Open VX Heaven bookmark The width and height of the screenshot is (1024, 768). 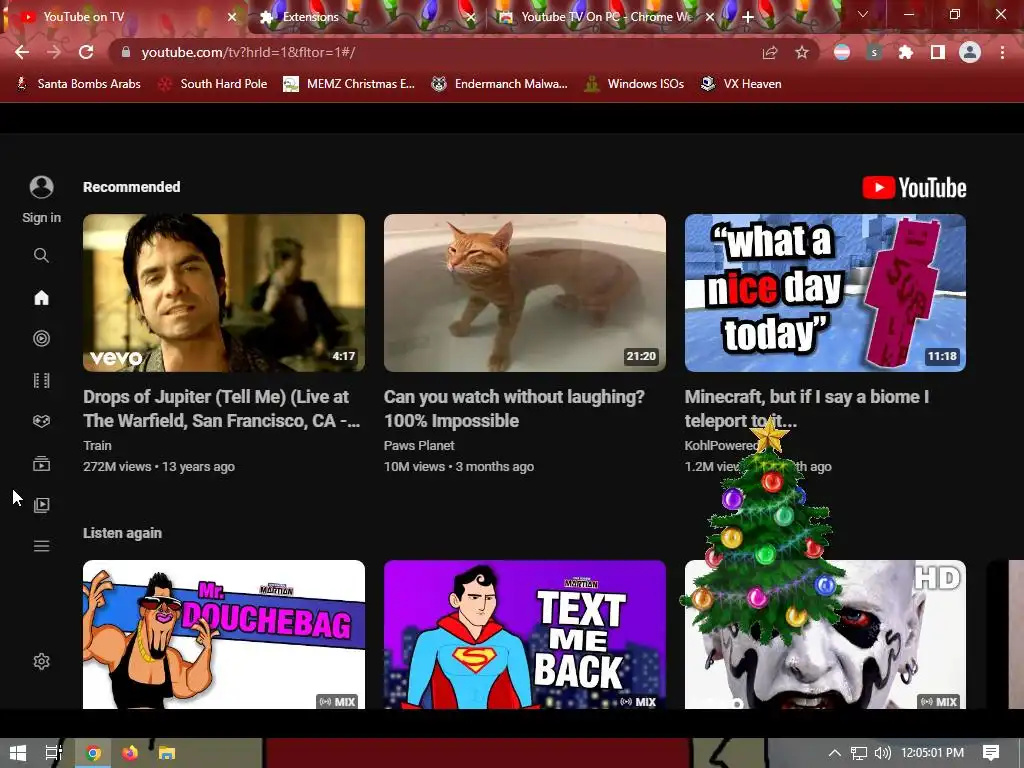tap(741, 84)
